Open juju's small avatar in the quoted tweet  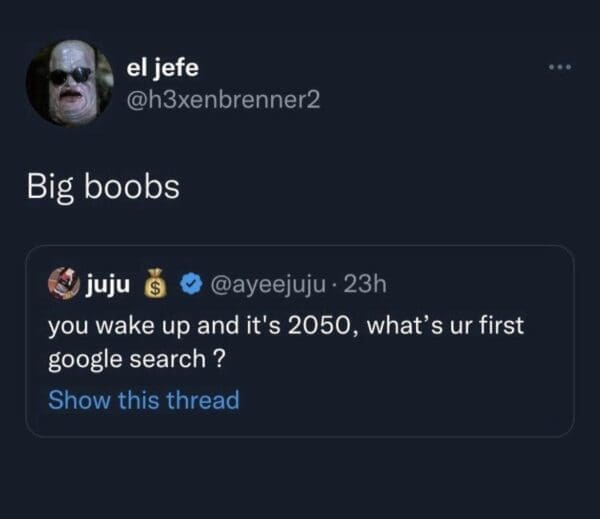(64, 284)
